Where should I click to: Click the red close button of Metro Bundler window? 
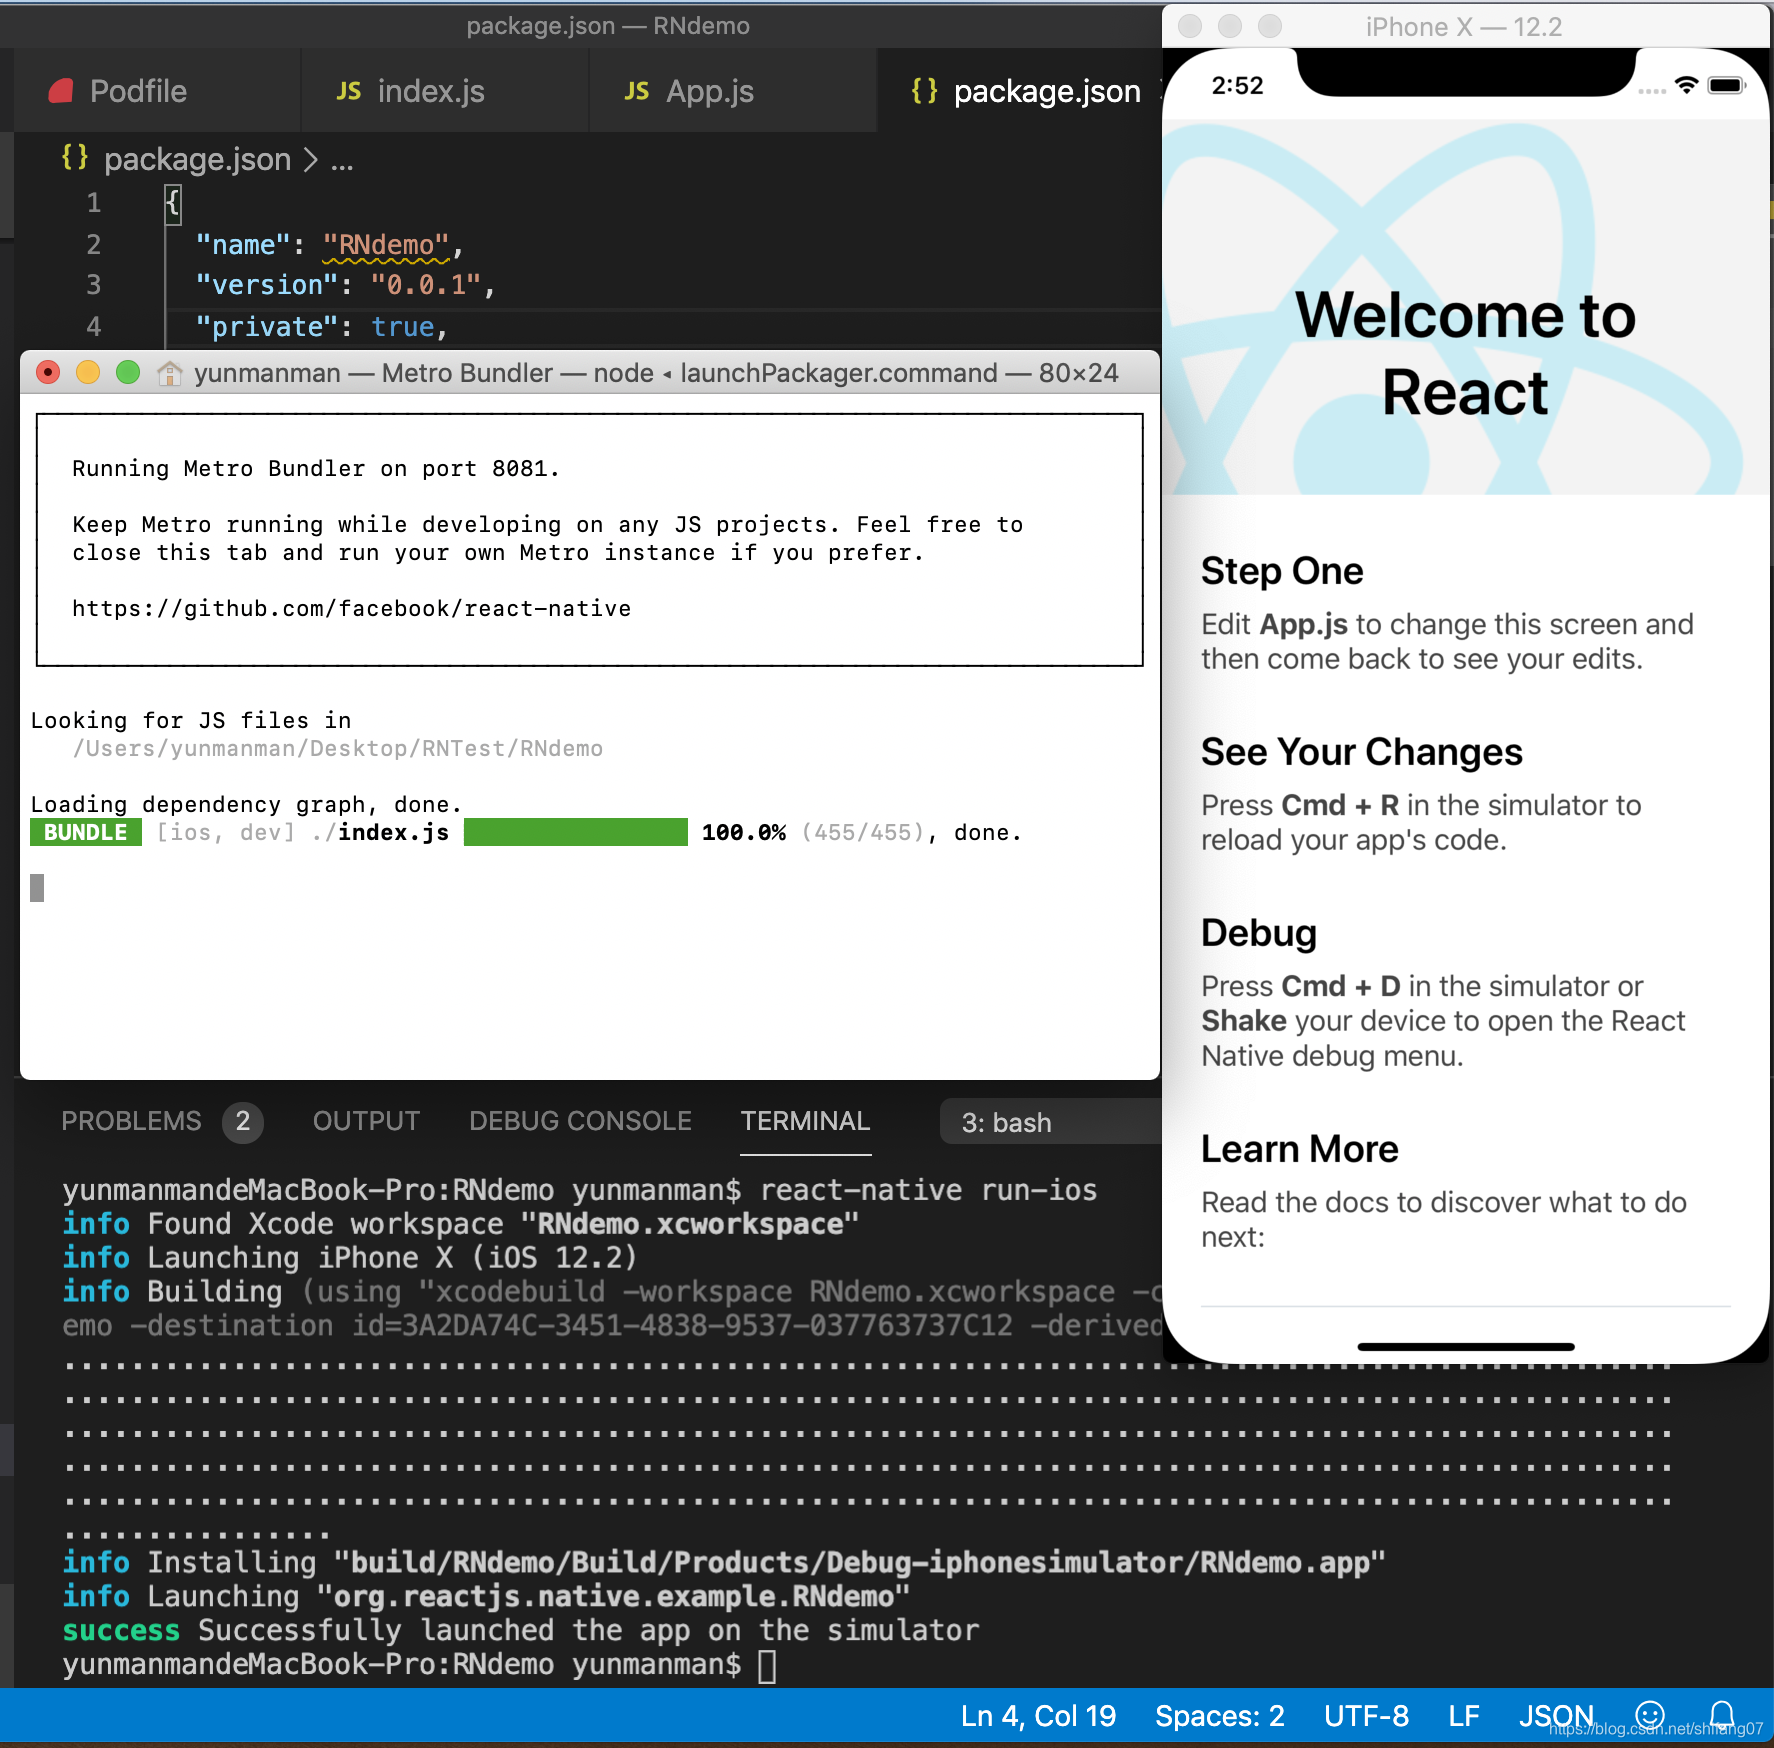tap(48, 373)
